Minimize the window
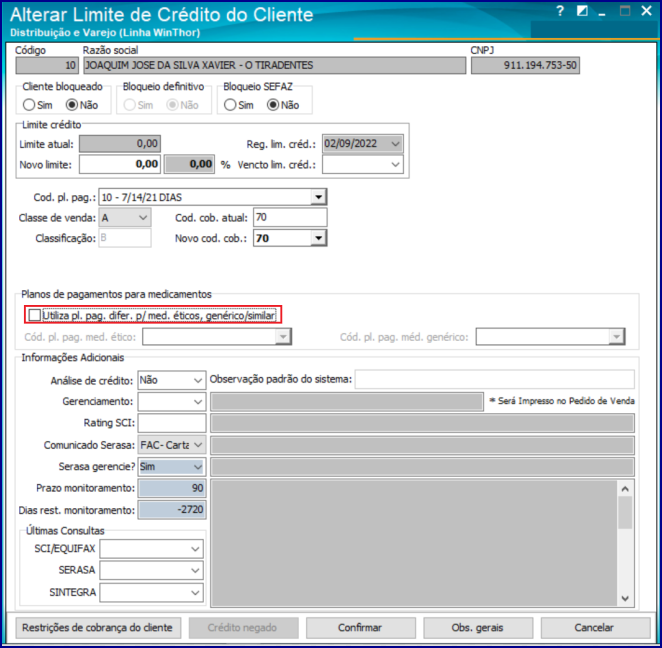 pos(602,12)
